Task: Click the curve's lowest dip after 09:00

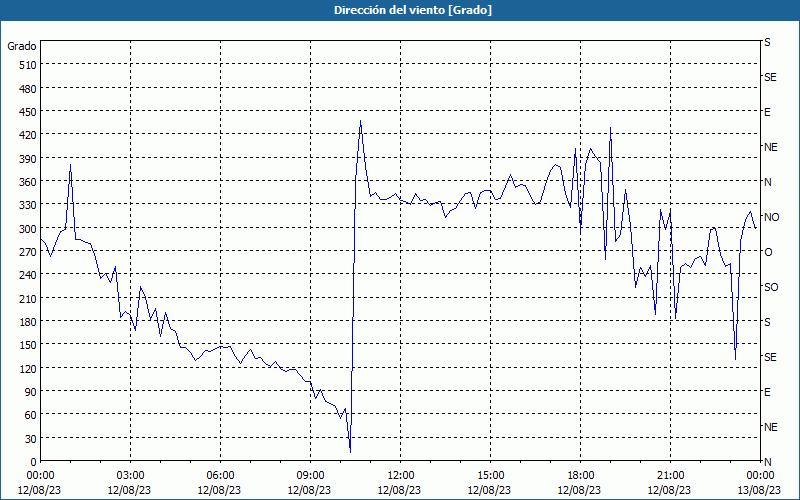Action: tap(350, 452)
